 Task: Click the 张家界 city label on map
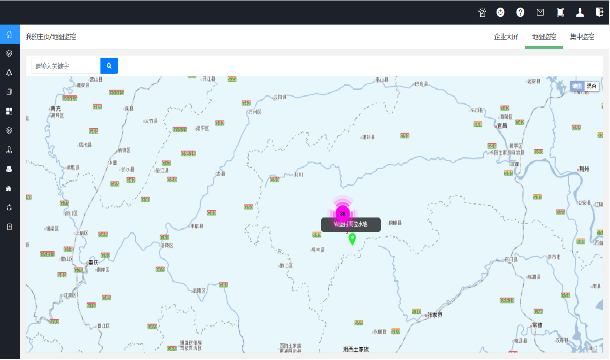pos(435,314)
